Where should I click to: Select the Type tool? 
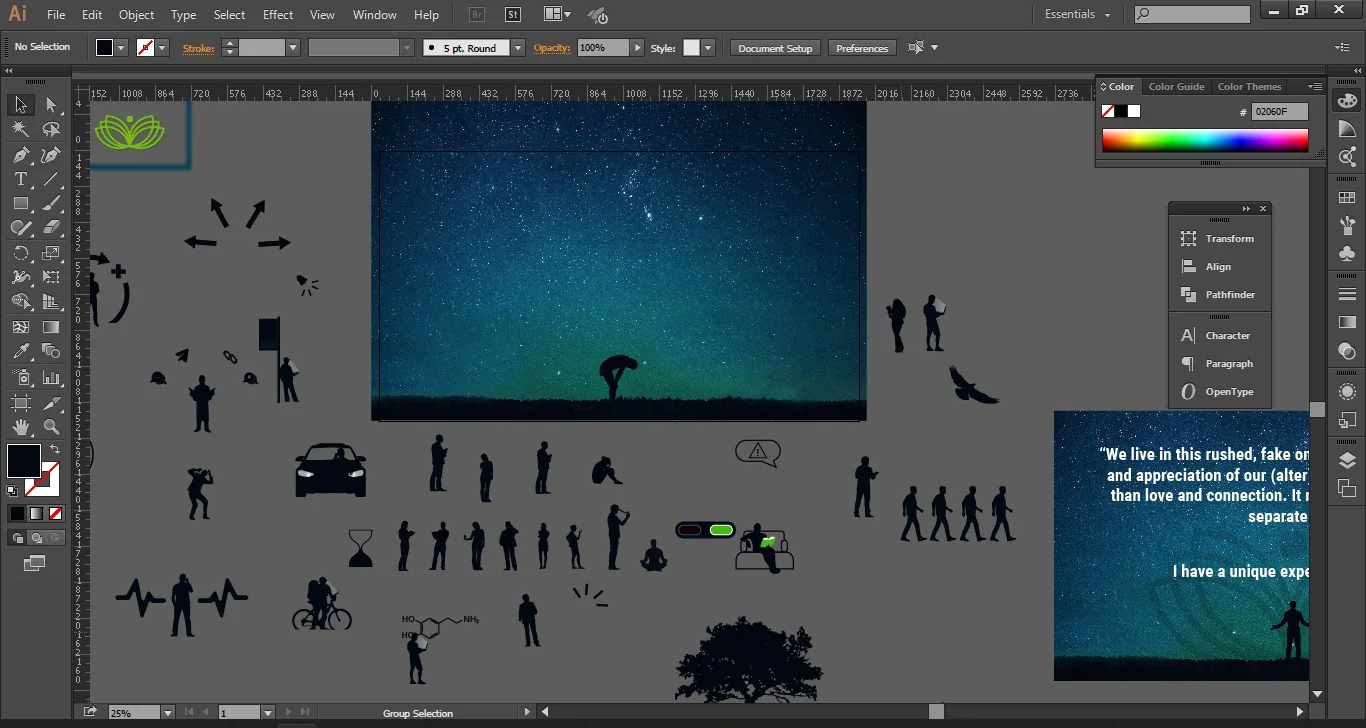[20, 179]
